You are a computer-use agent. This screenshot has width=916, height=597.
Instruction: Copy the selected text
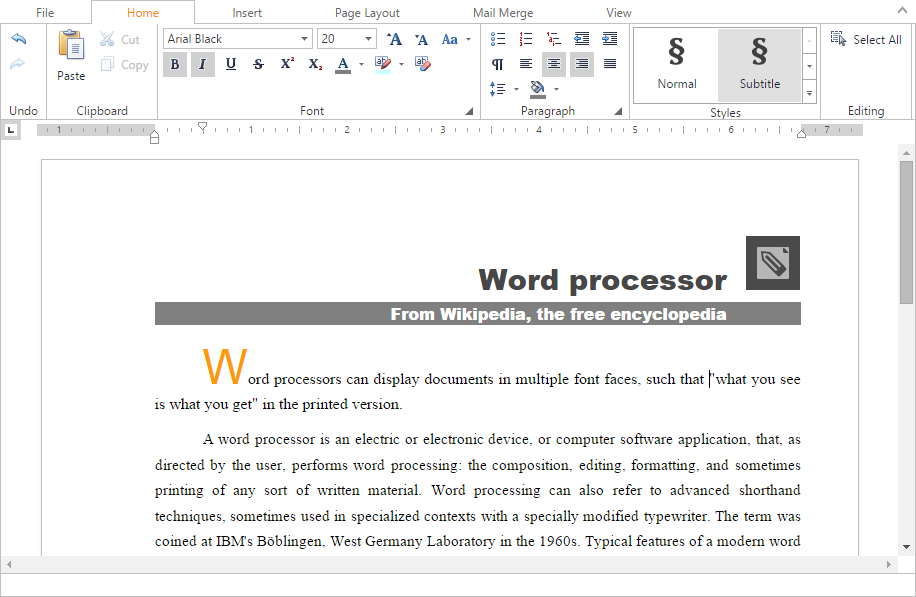click(124, 64)
